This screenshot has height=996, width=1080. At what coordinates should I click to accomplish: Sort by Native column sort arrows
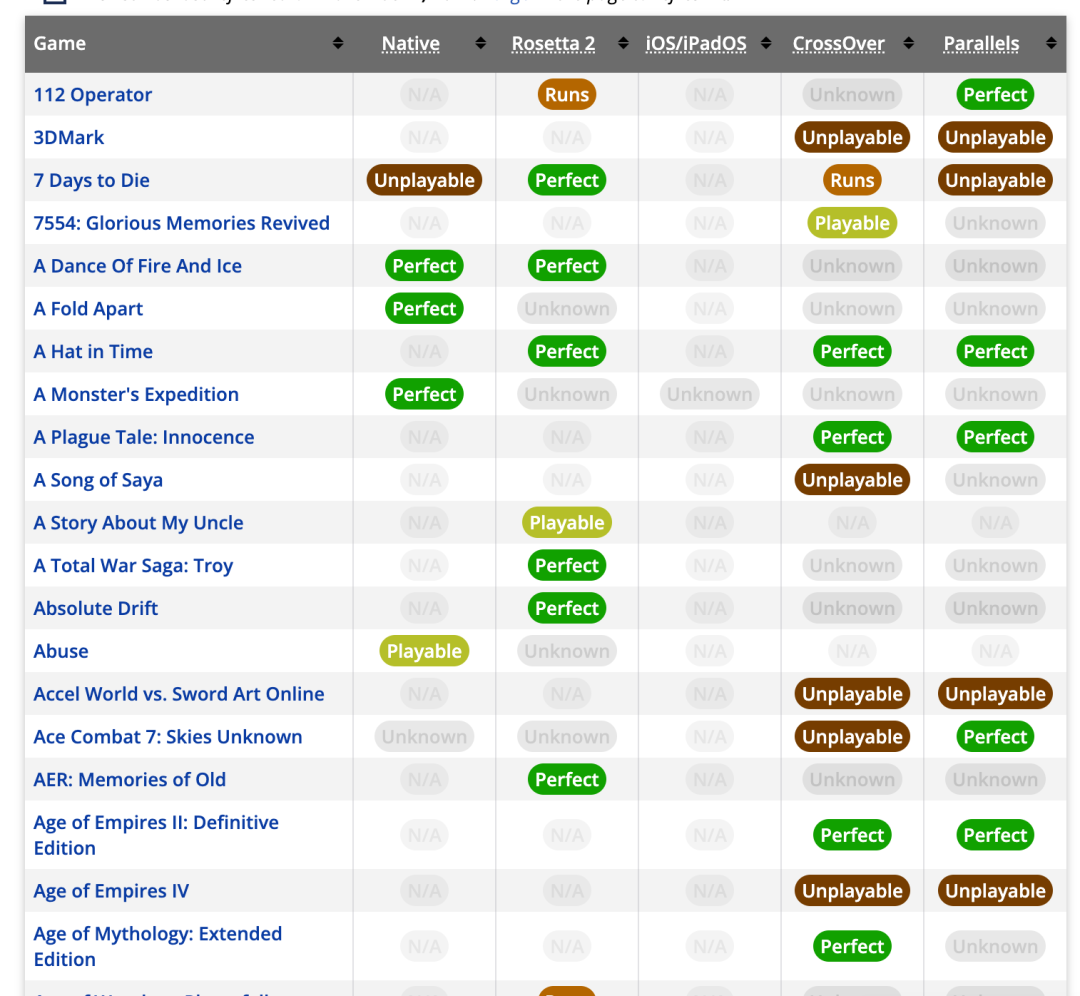point(481,43)
